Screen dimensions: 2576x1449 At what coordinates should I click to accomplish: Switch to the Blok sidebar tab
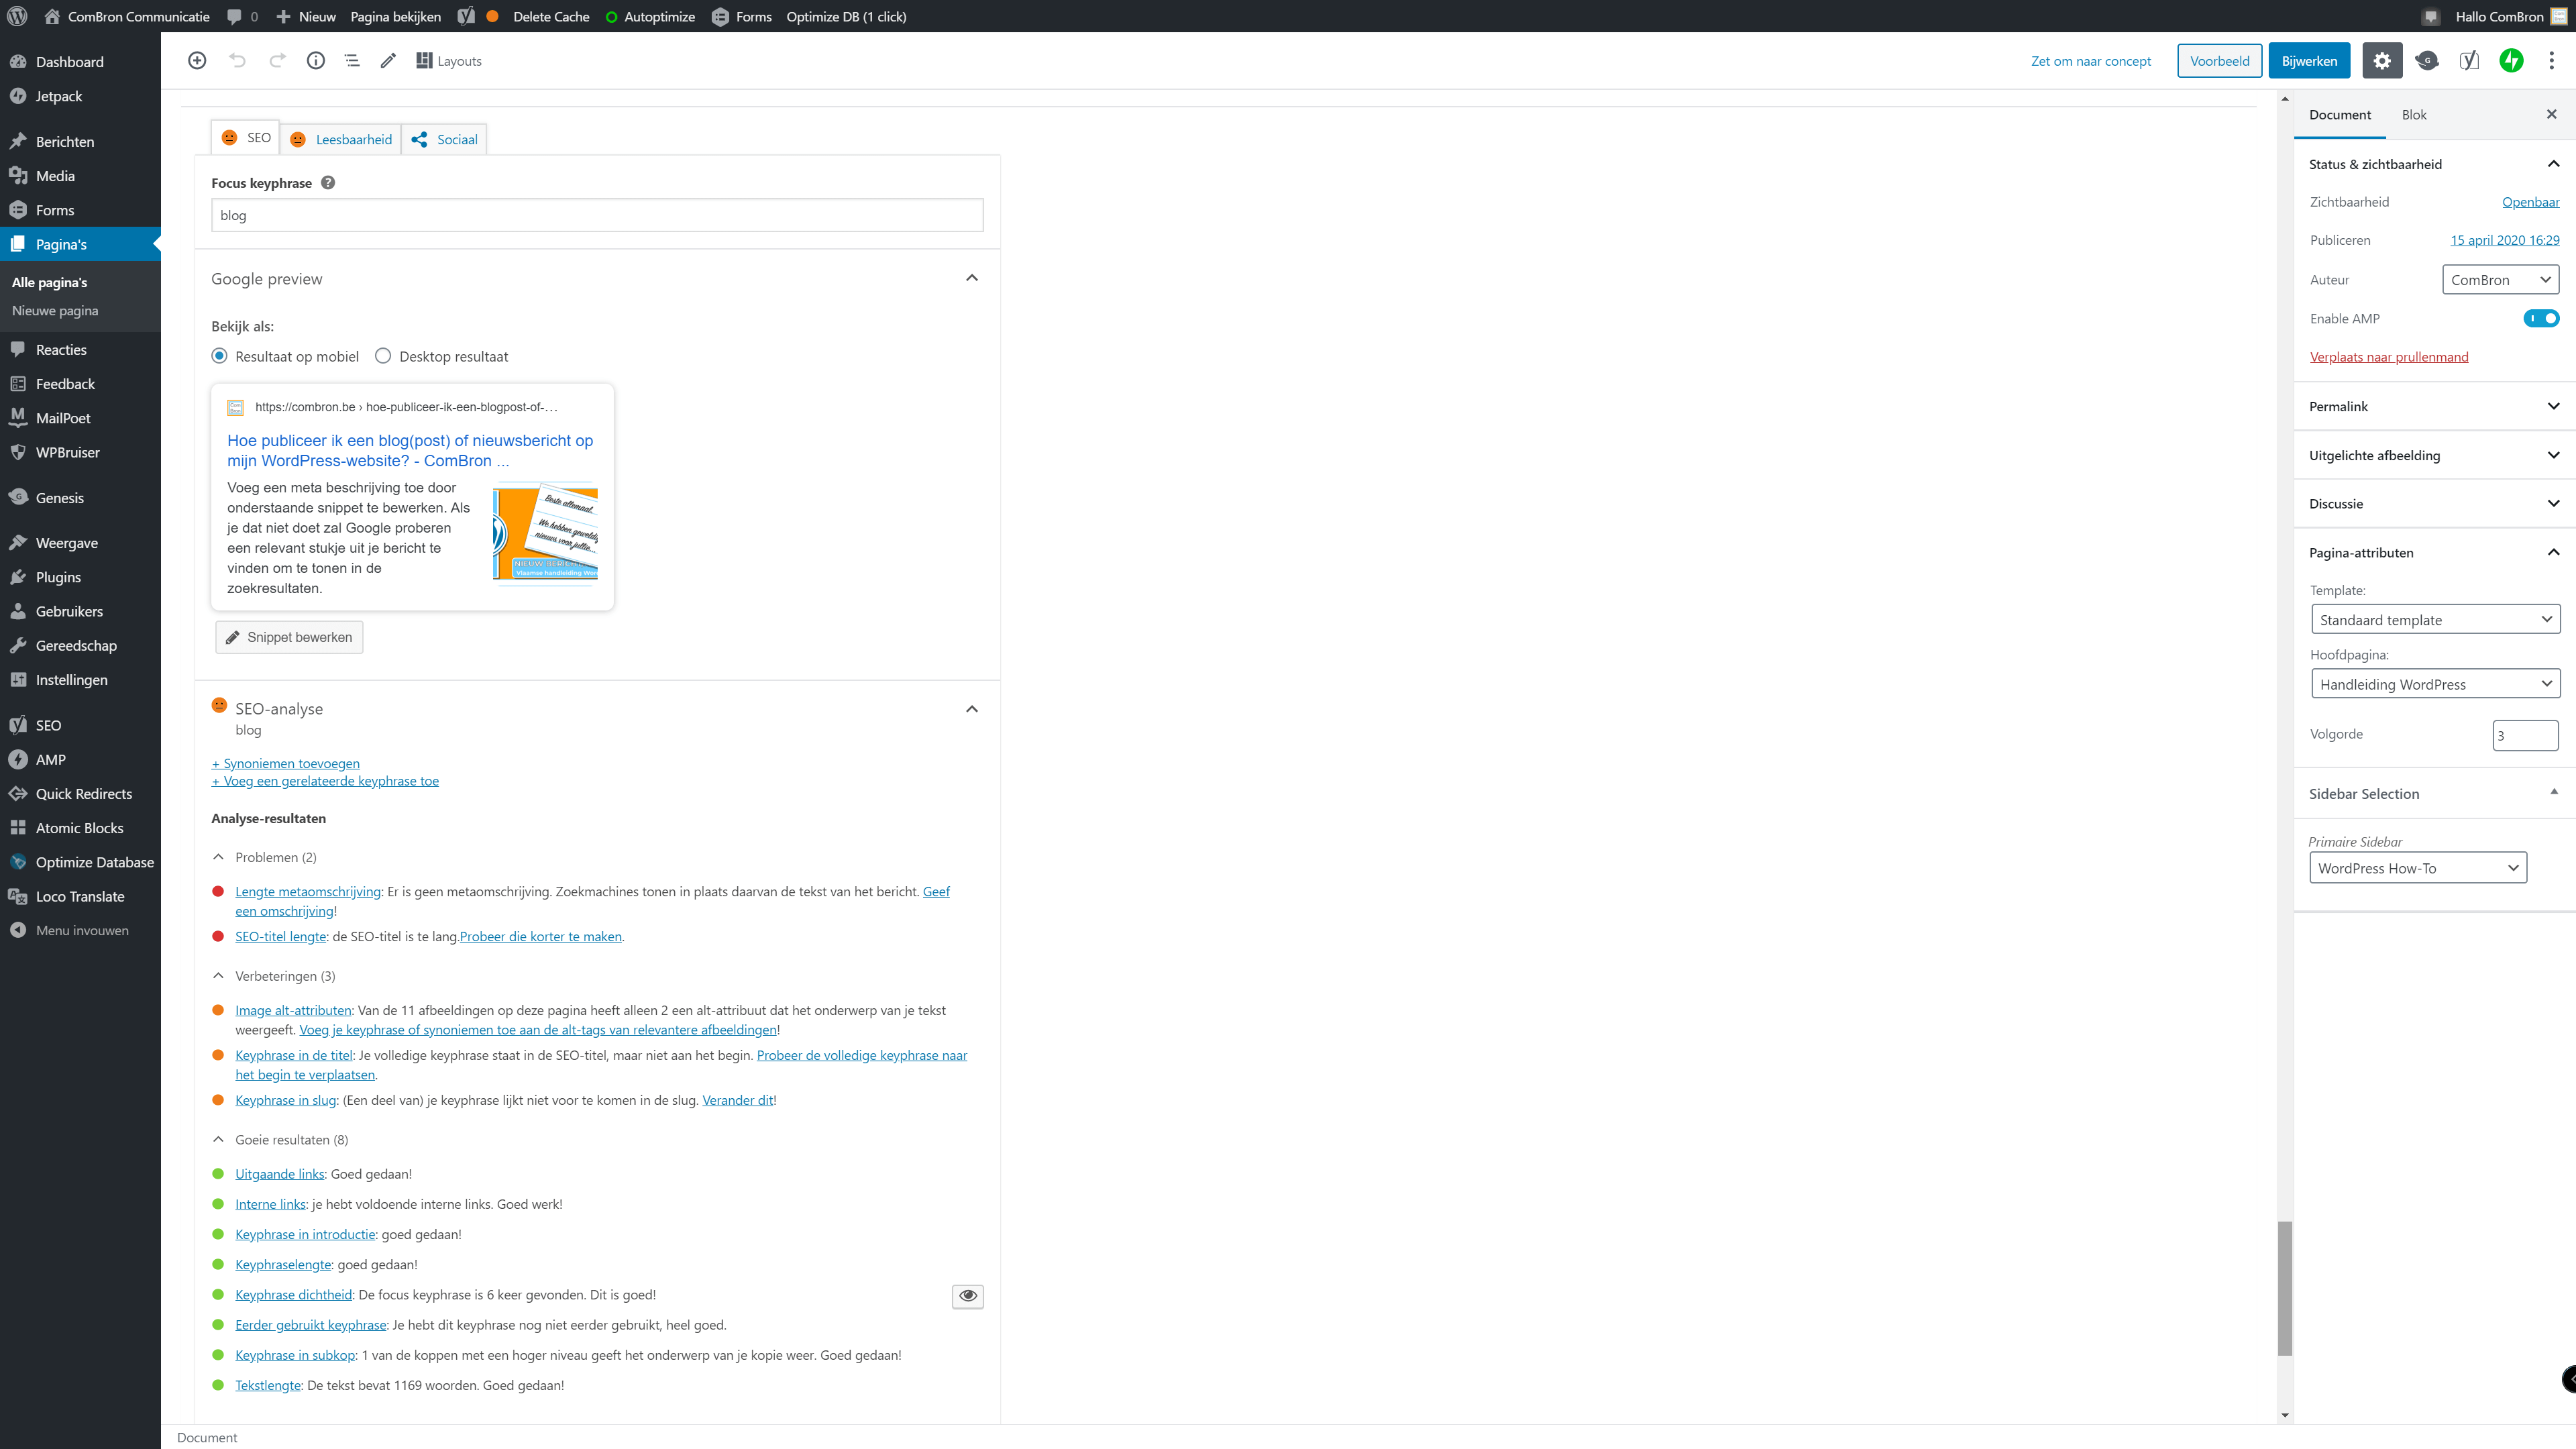[2413, 115]
